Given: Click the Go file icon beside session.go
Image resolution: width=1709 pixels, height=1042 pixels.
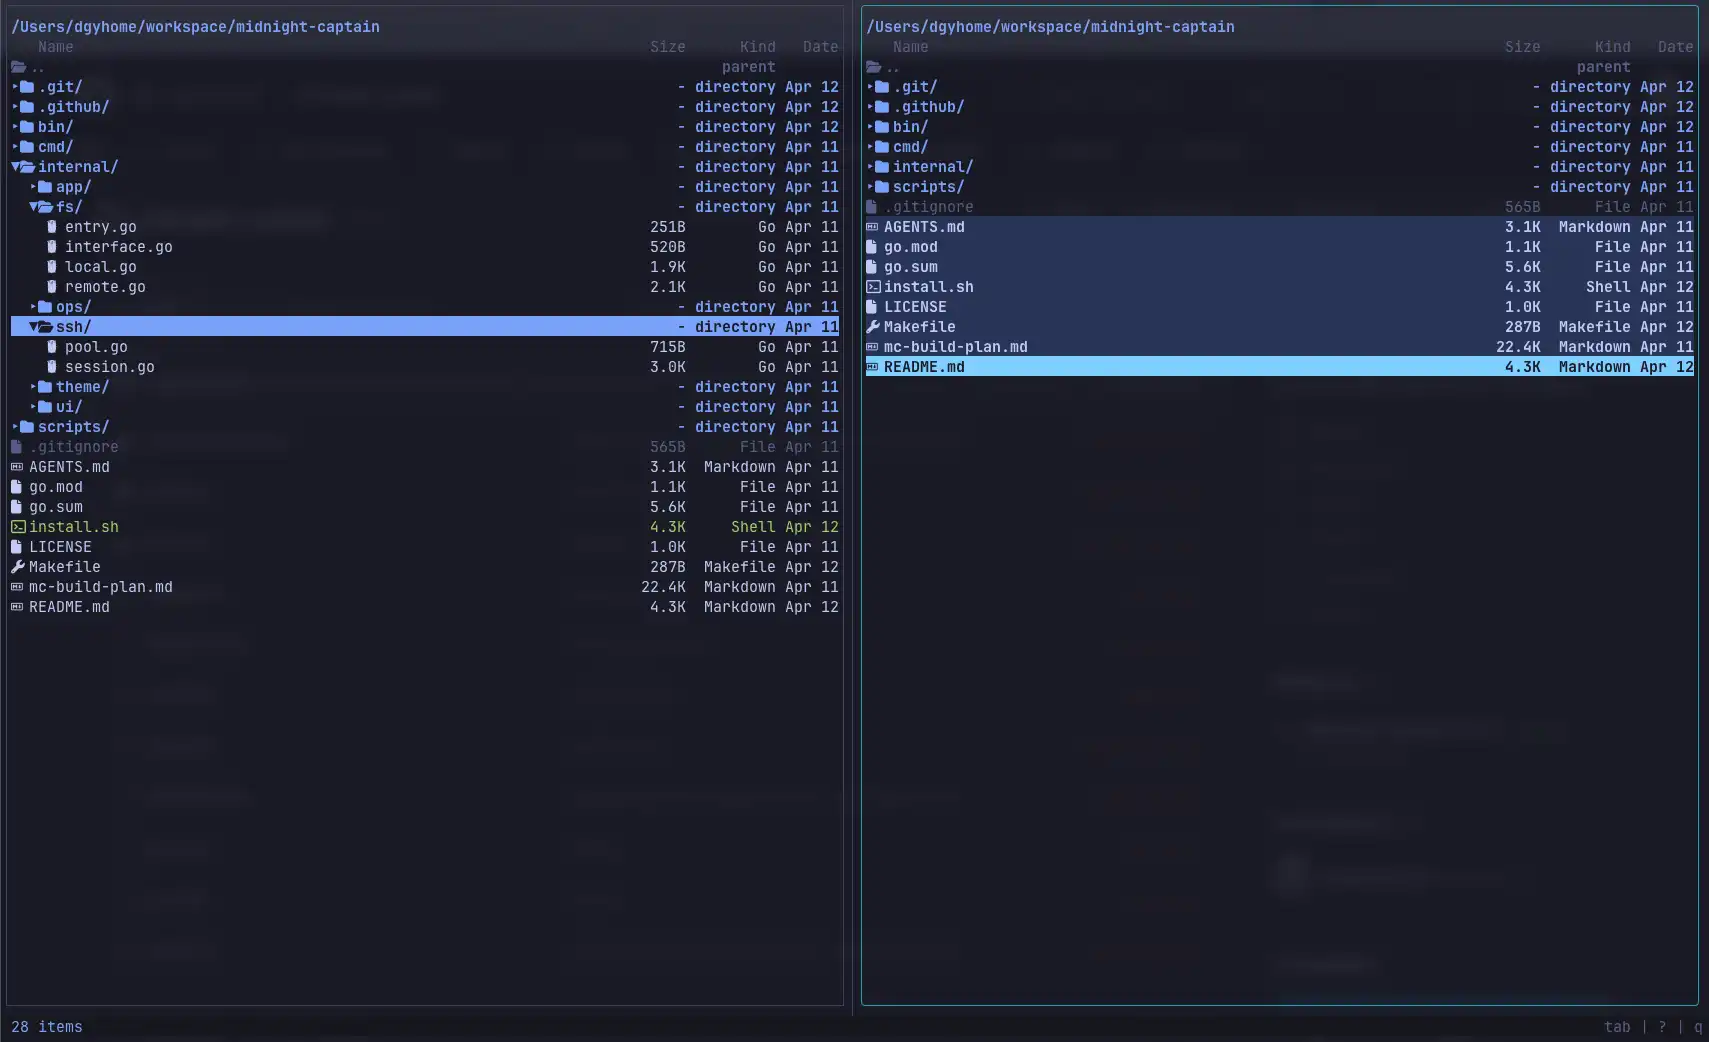Looking at the screenshot, I should (52, 367).
